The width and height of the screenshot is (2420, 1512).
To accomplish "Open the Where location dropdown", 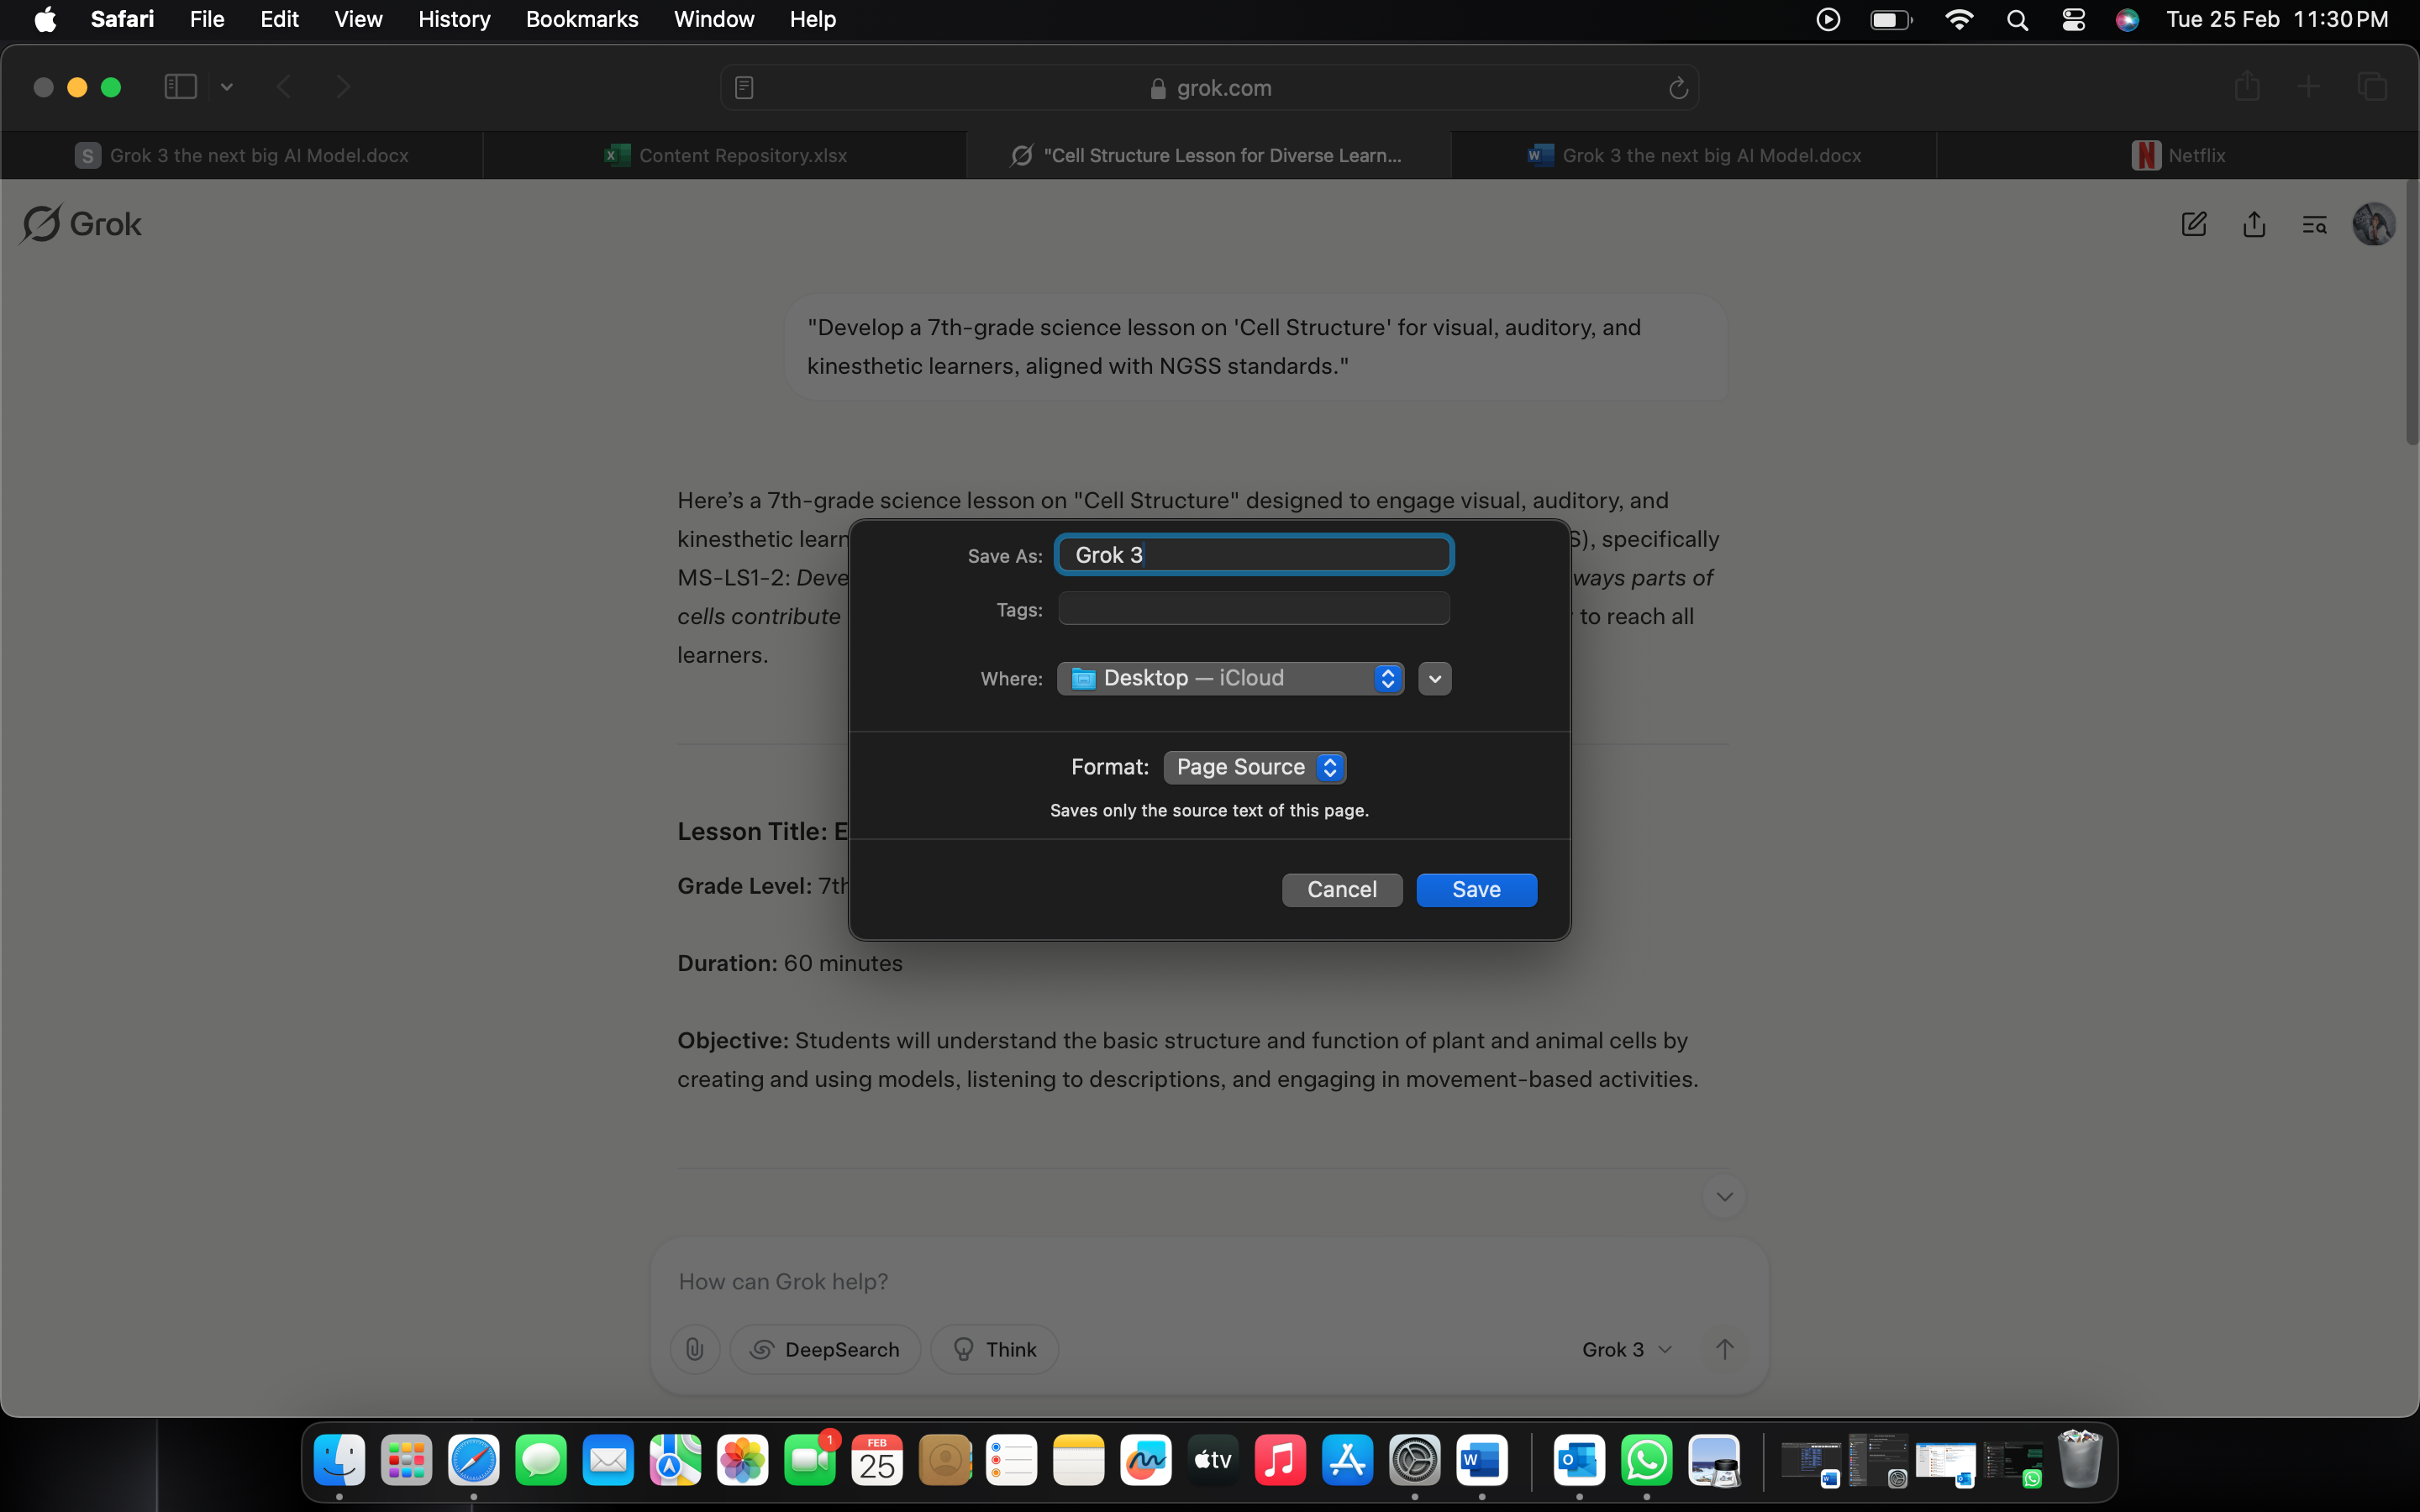I will click(1230, 678).
